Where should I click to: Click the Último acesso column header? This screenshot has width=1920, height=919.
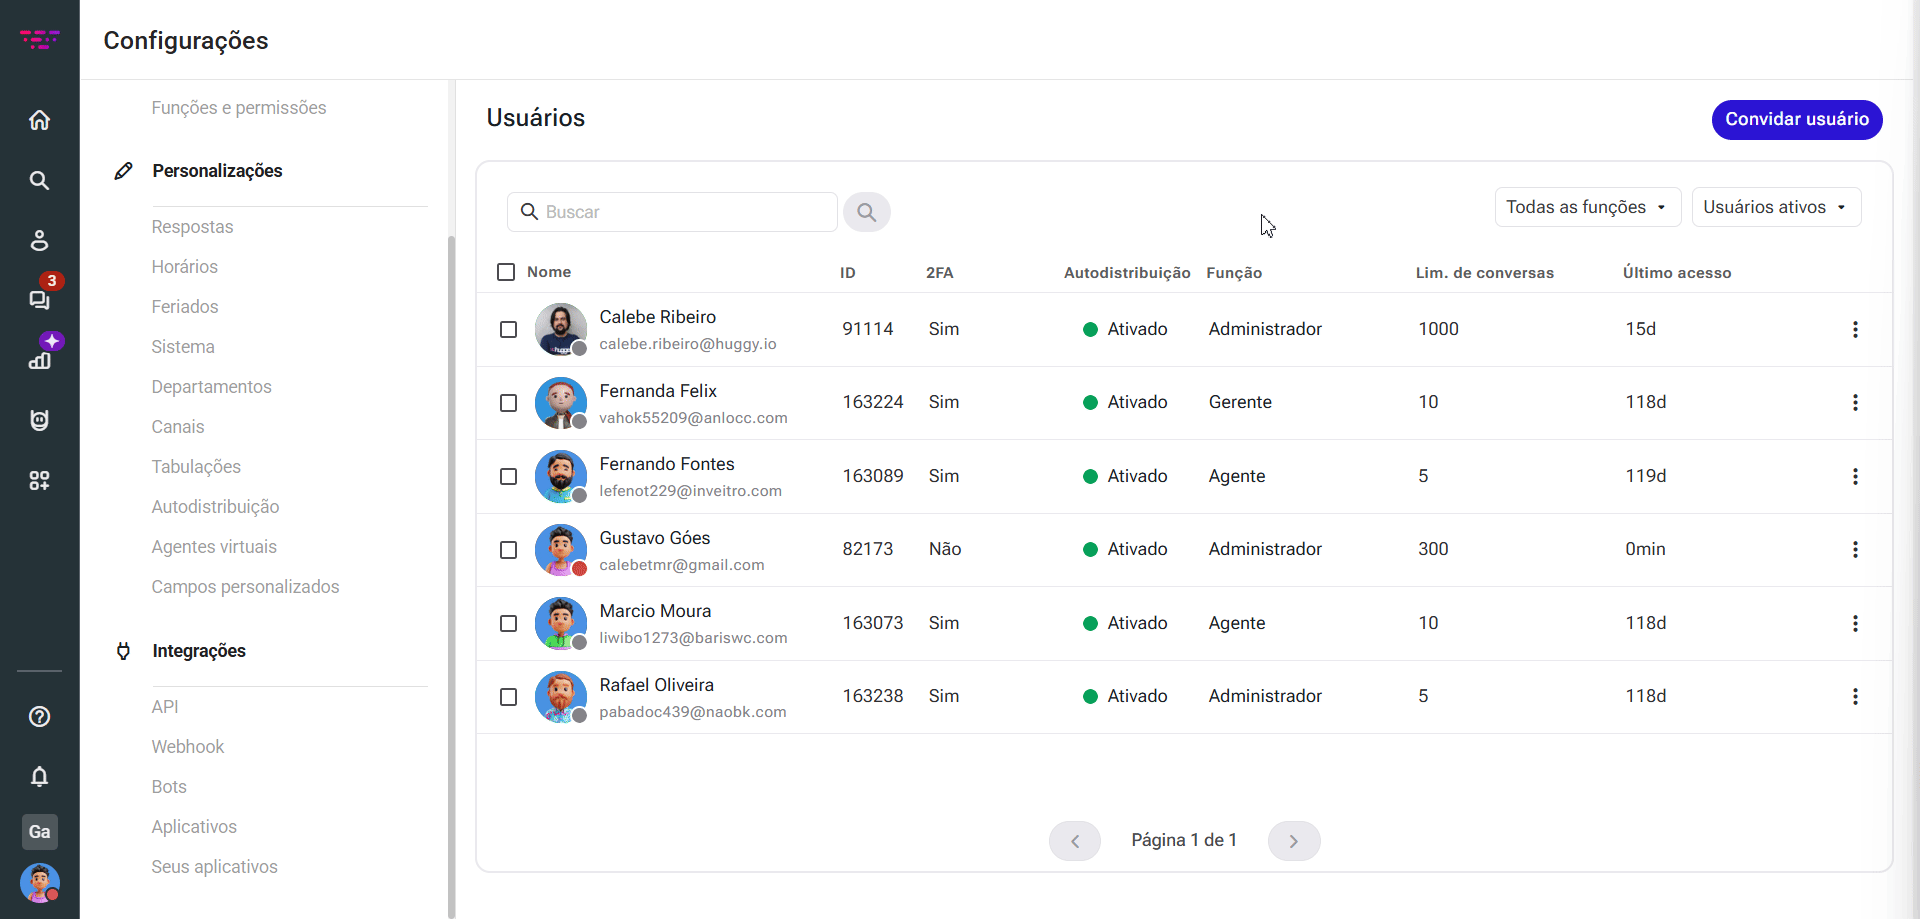1677,273
